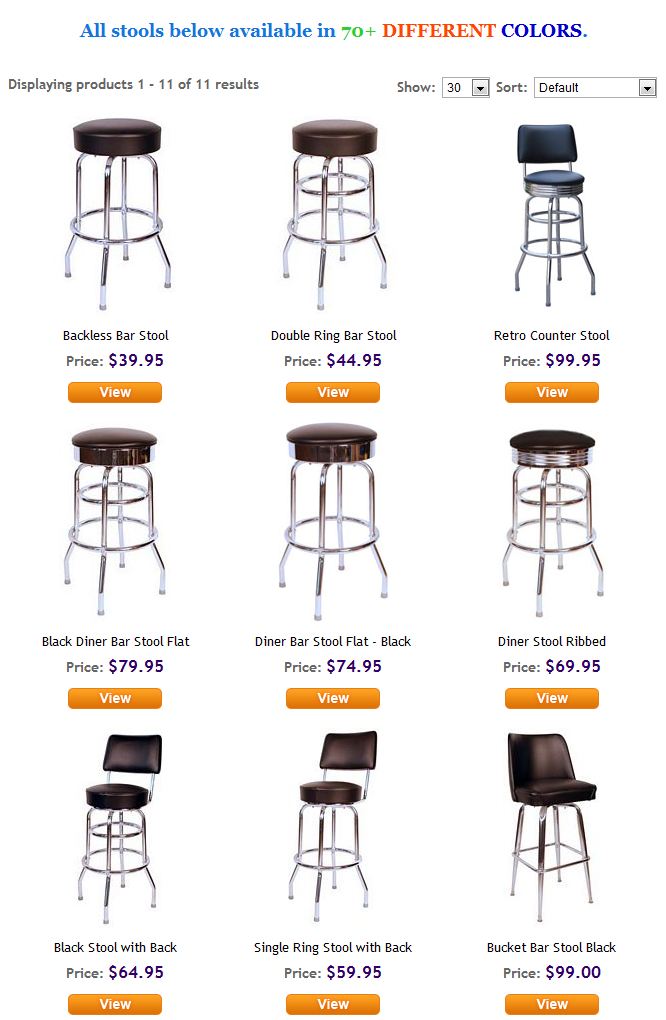Click the Single Ring Stool with Back title
This screenshot has height=1020, width=666.
pos(333,948)
